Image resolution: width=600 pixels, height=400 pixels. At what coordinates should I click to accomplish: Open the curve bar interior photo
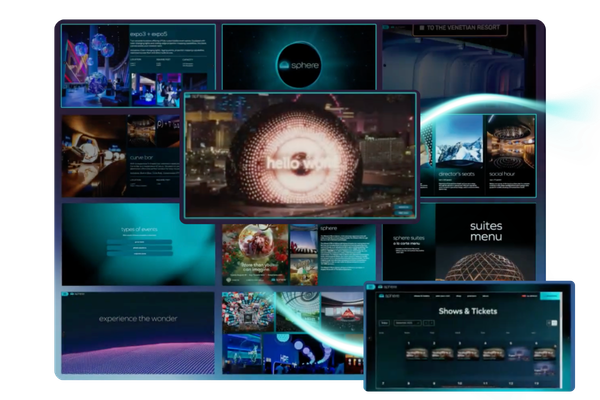[94, 156]
